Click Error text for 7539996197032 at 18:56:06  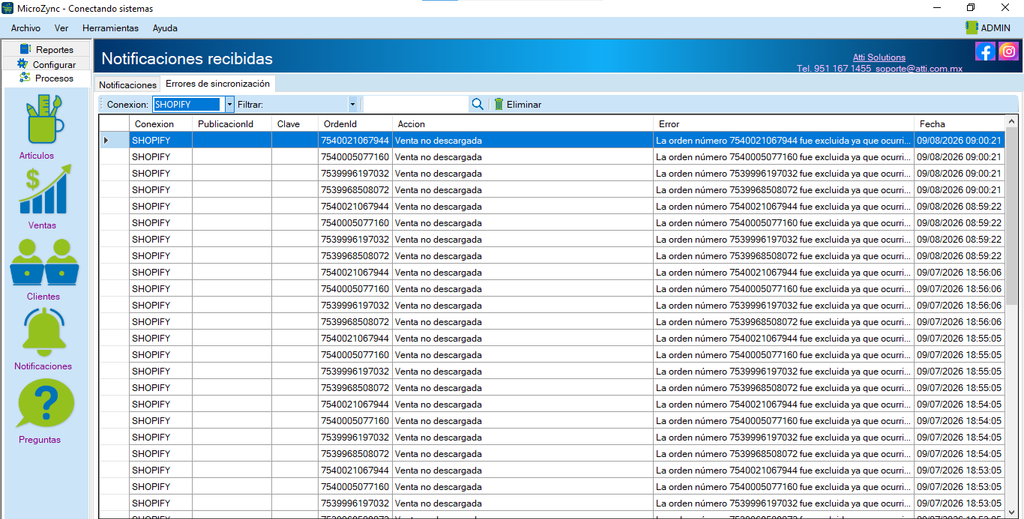[x=784, y=305]
